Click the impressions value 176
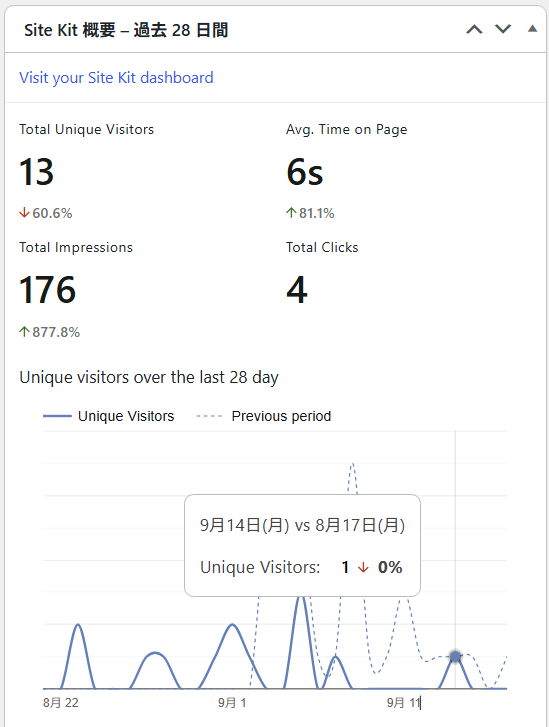Screen dimensions: 549x727 (x=47, y=290)
